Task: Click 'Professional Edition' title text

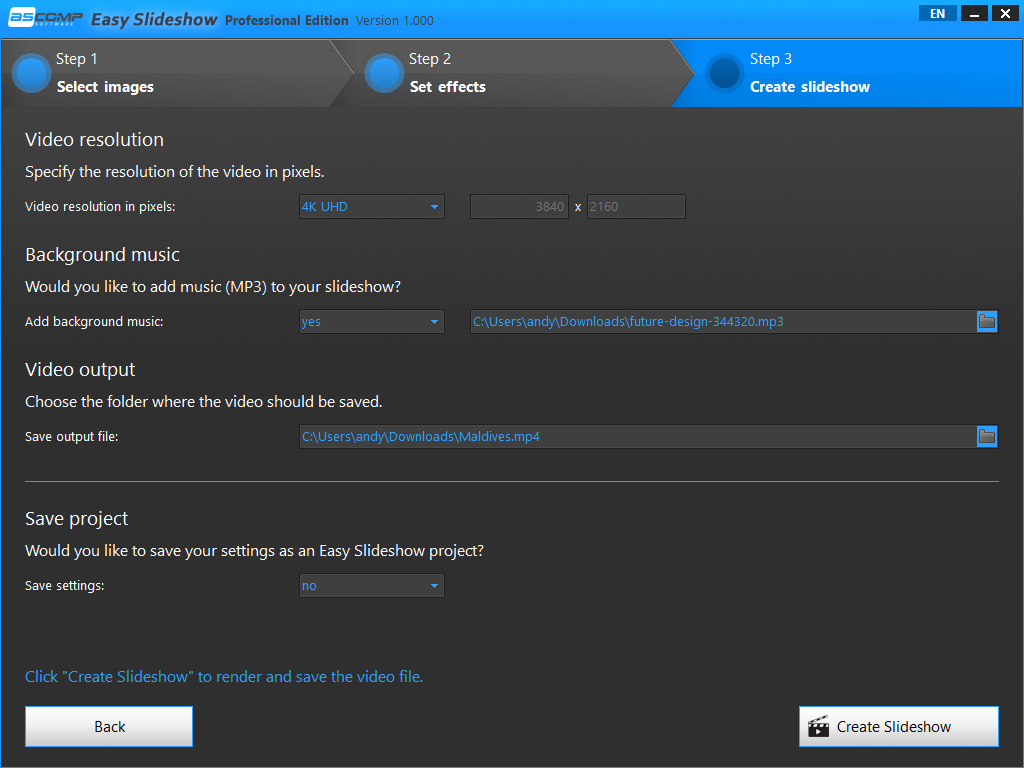Action: pos(287,20)
